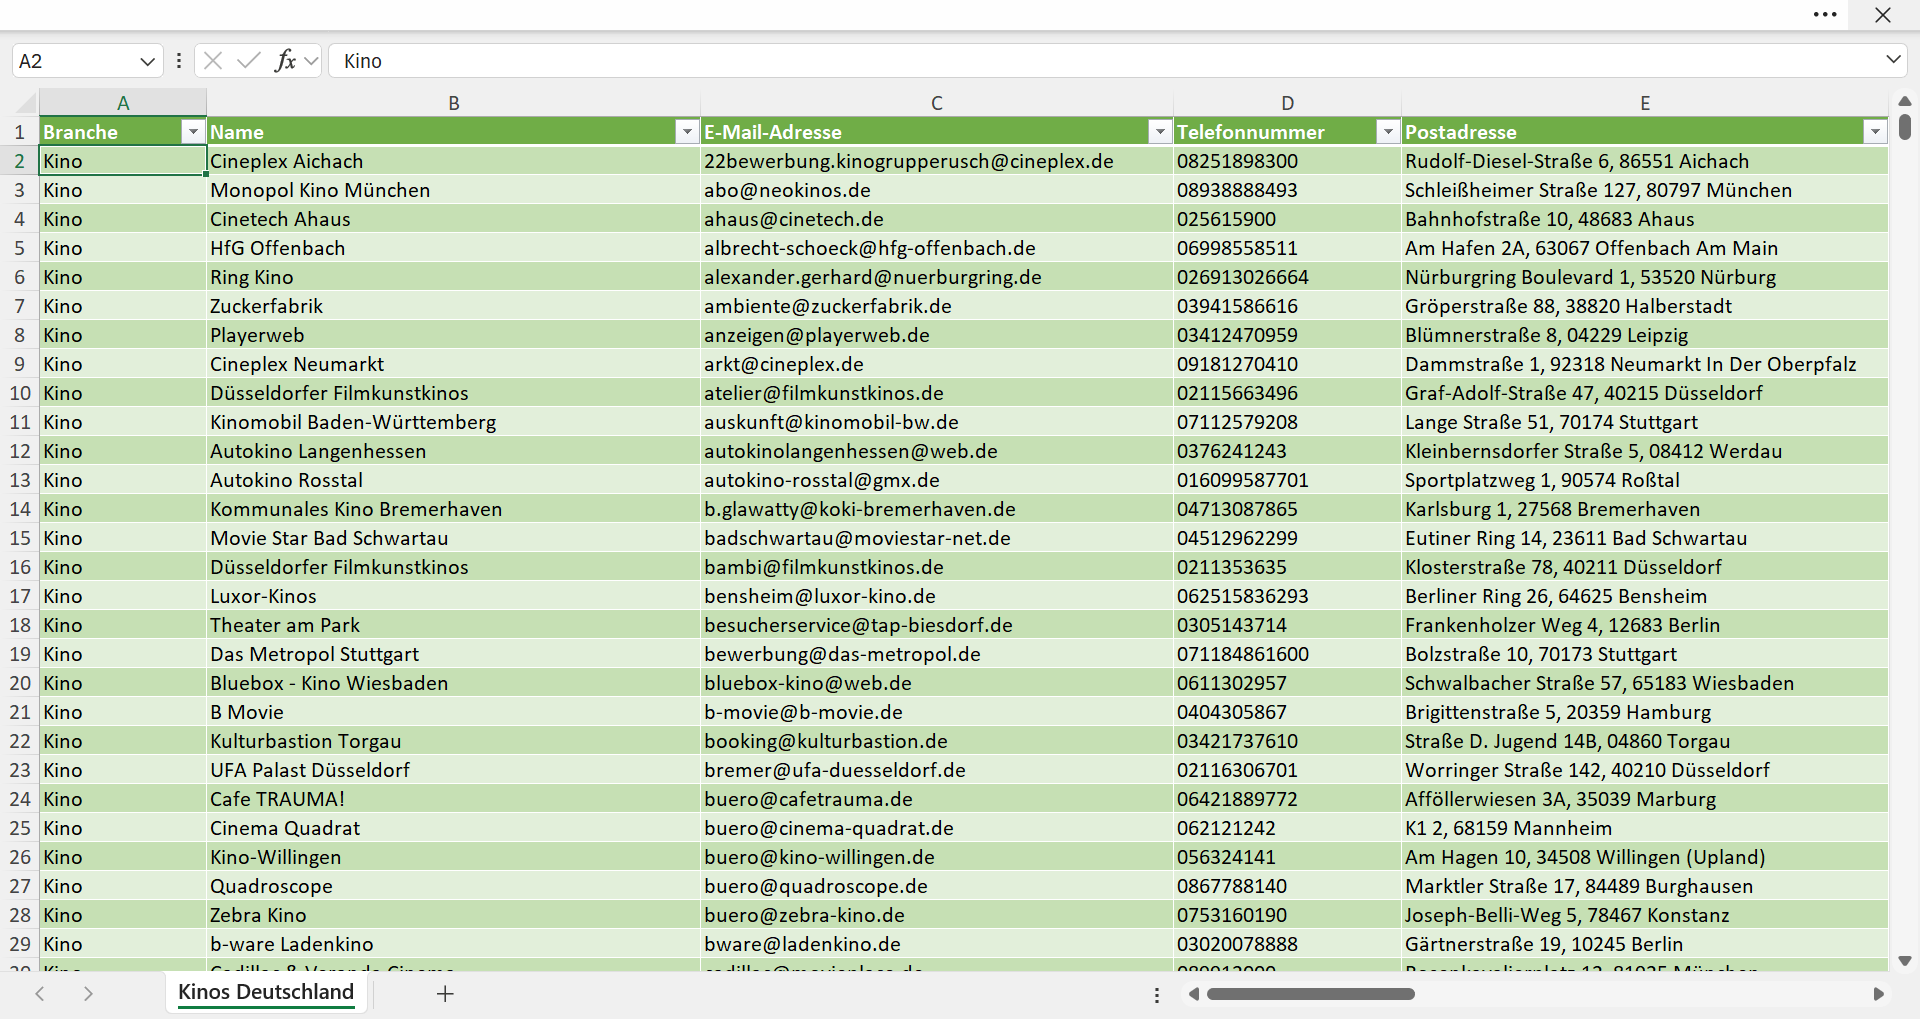This screenshot has width=1920, height=1019.
Task: Select the atelier@filmkunstkinos.de cell
Action: point(937,393)
